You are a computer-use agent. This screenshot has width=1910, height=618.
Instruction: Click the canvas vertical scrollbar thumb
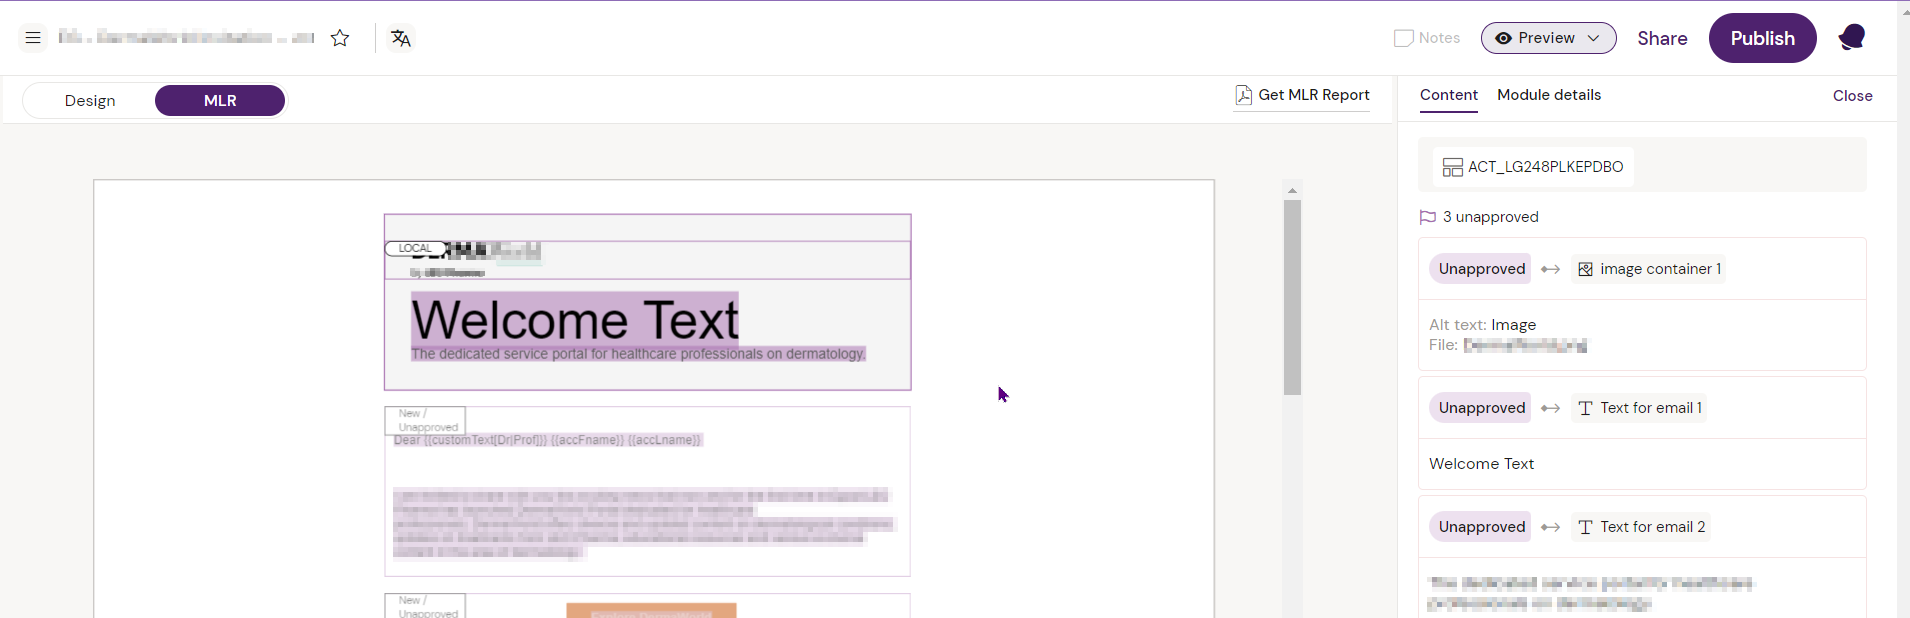pos(1292,297)
